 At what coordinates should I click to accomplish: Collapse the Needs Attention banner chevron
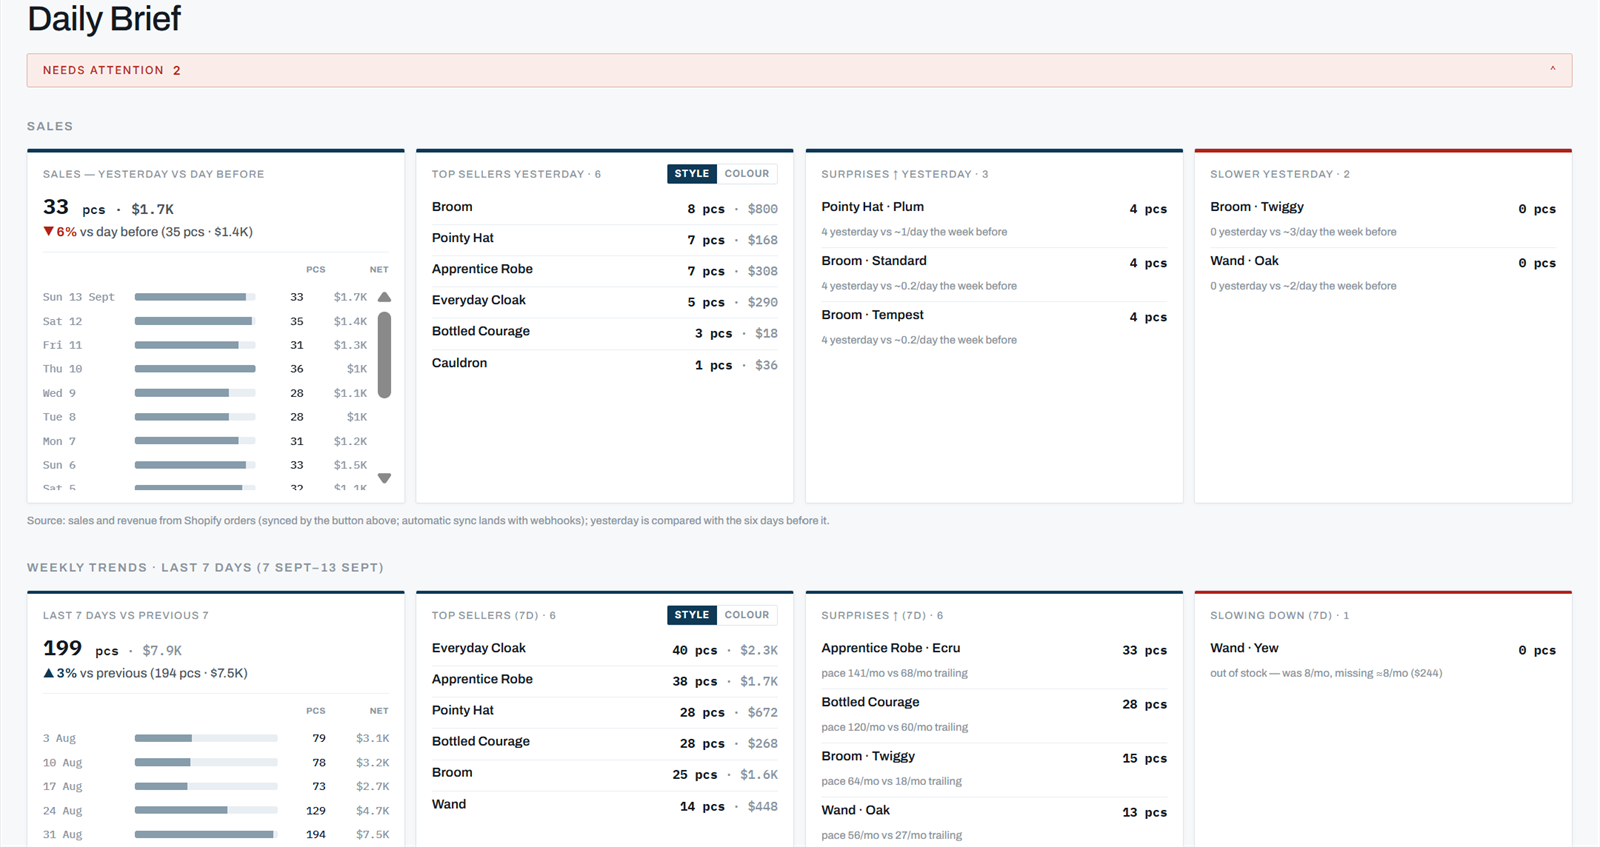click(1552, 69)
